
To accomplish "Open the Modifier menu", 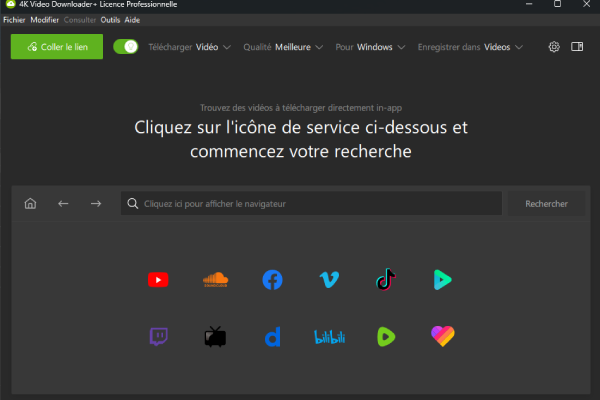I will pyautogui.click(x=45, y=20).
